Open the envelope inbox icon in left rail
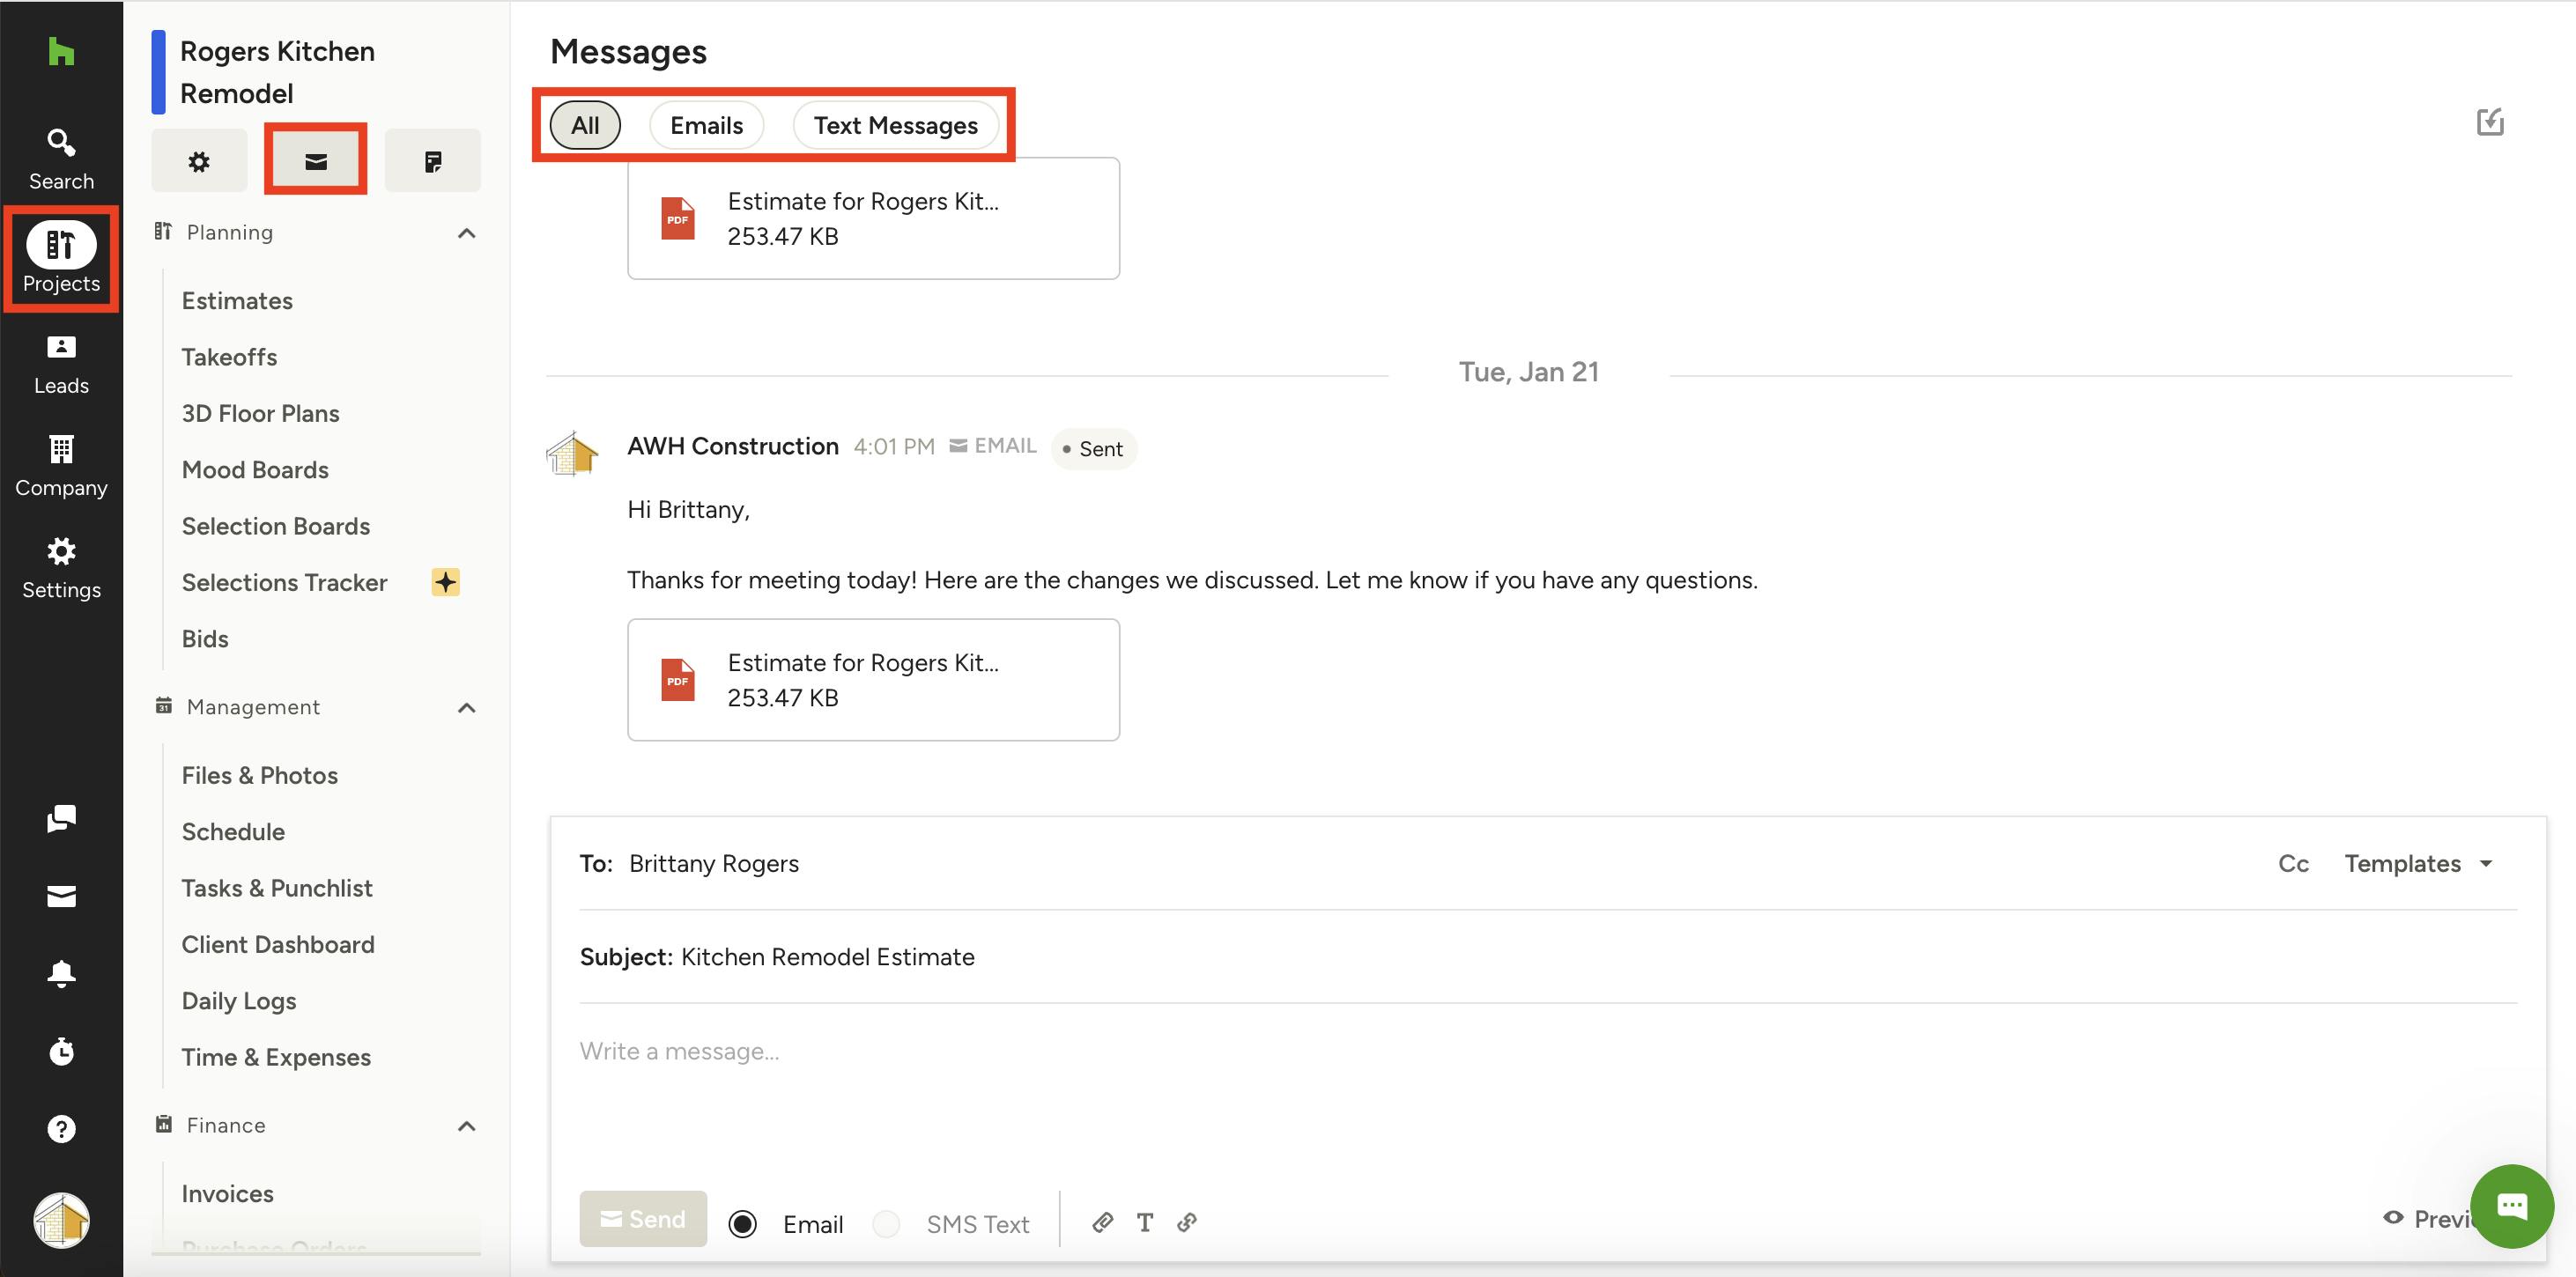The height and width of the screenshot is (1277, 2576). [61, 896]
